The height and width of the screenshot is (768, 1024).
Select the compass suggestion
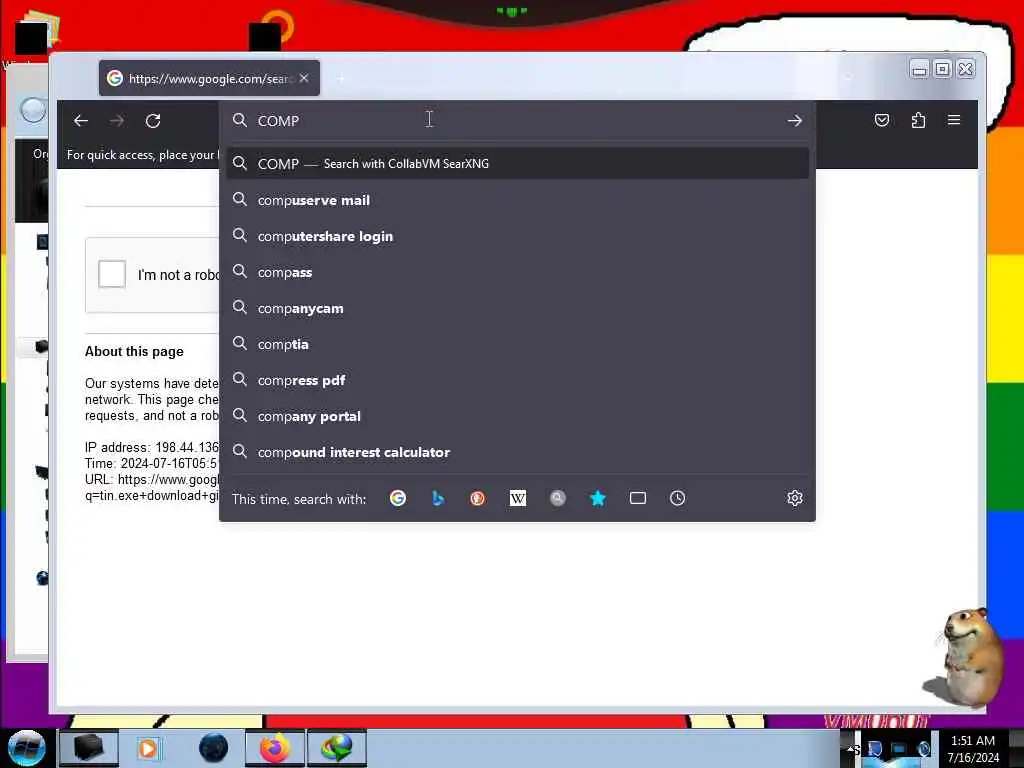[x=517, y=272]
